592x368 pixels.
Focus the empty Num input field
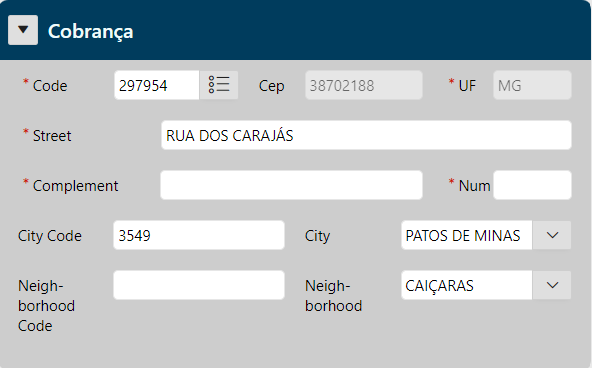(x=532, y=185)
